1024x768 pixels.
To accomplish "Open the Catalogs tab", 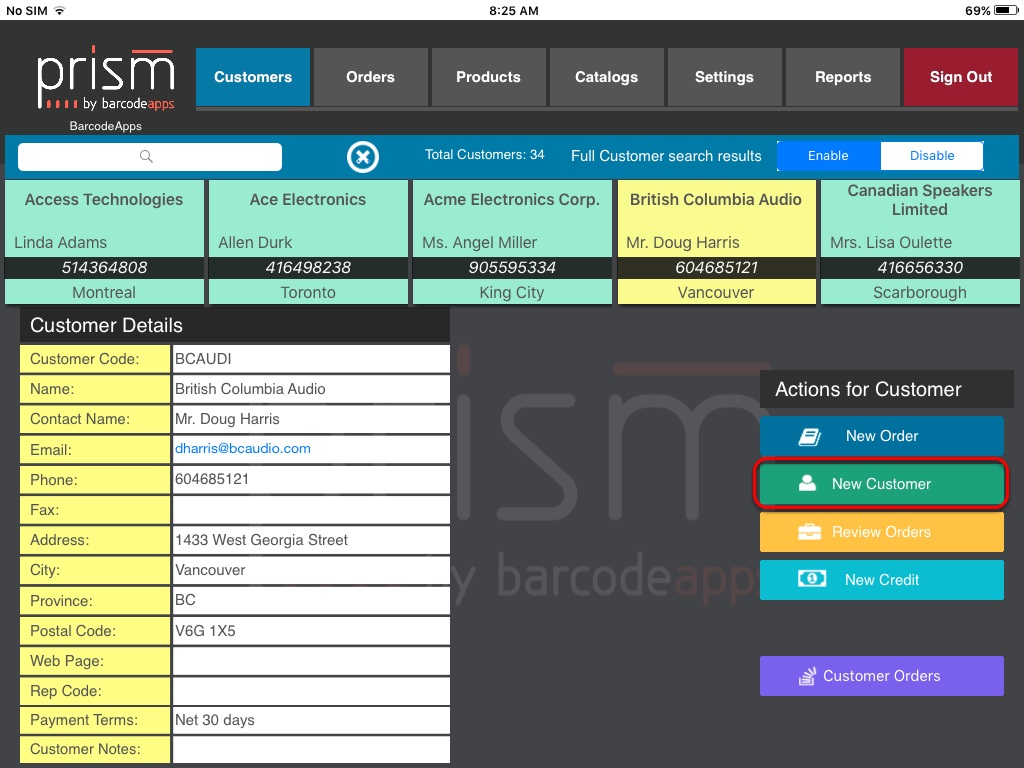I will click(x=607, y=77).
